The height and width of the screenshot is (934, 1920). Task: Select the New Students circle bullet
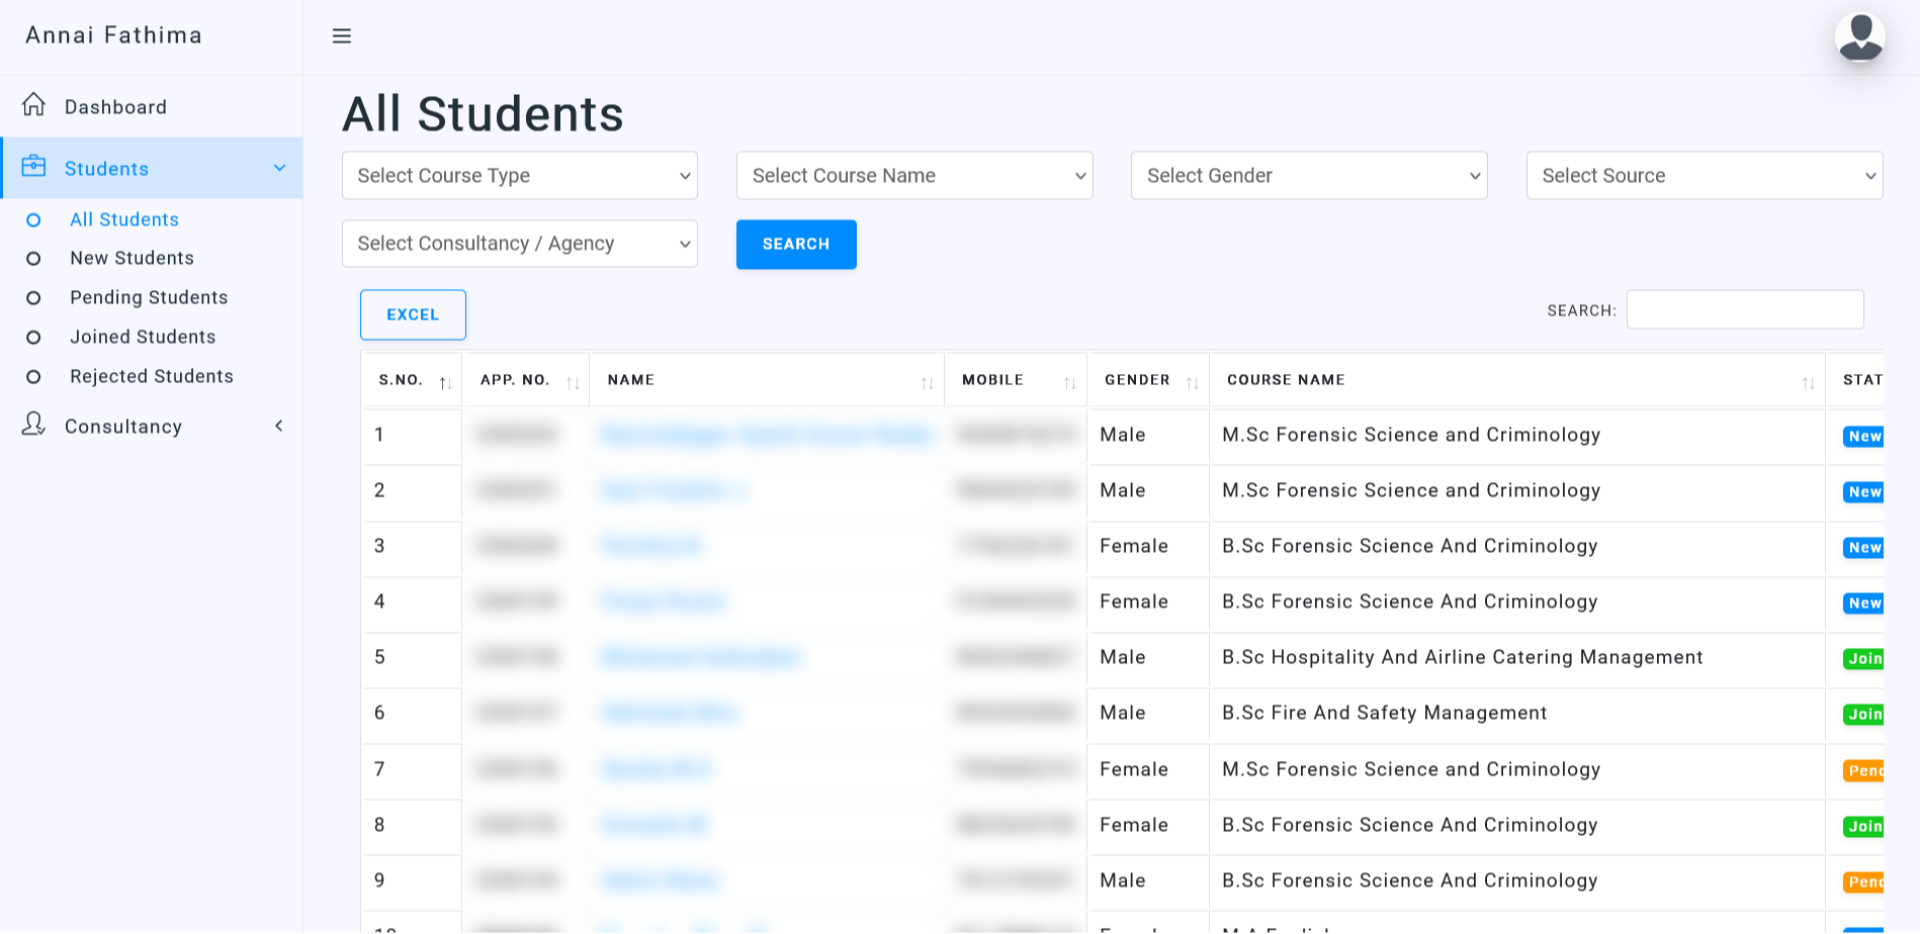tap(33, 259)
